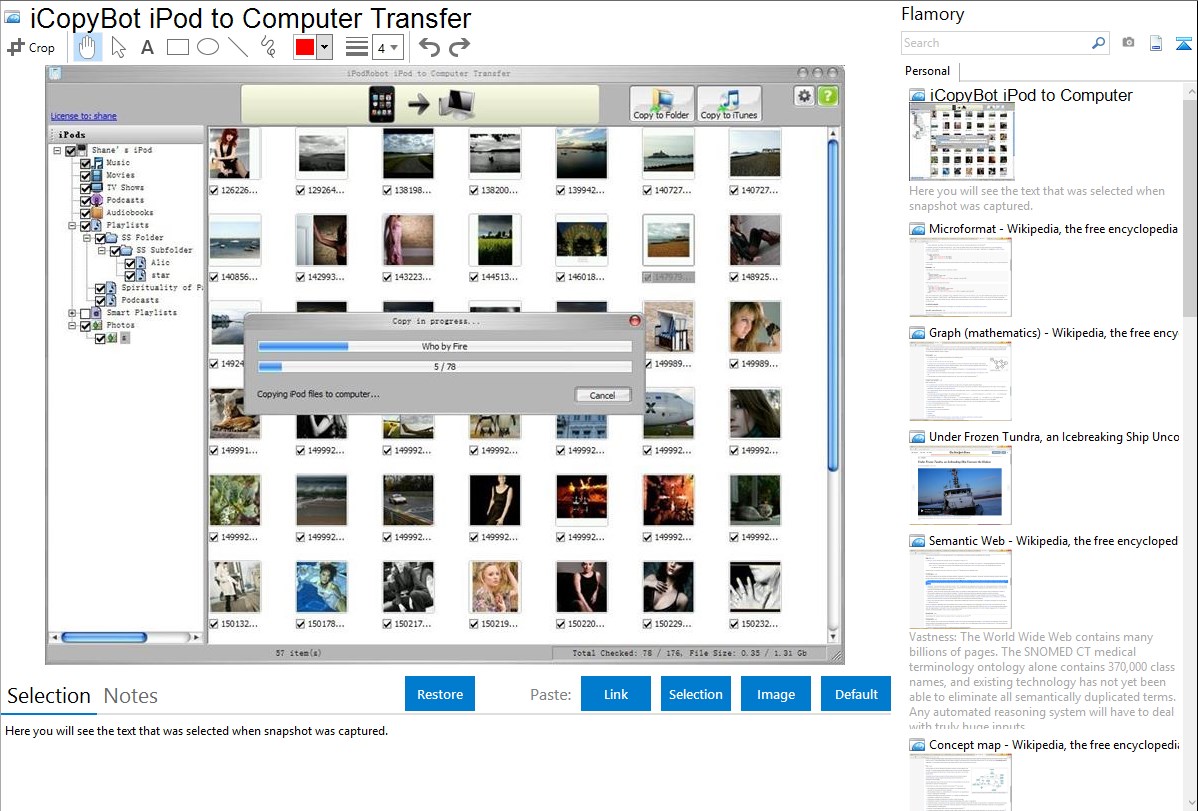Click the Music note icon in the tree
The height and width of the screenshot is (811, 1198).
(x=98, y=163)
